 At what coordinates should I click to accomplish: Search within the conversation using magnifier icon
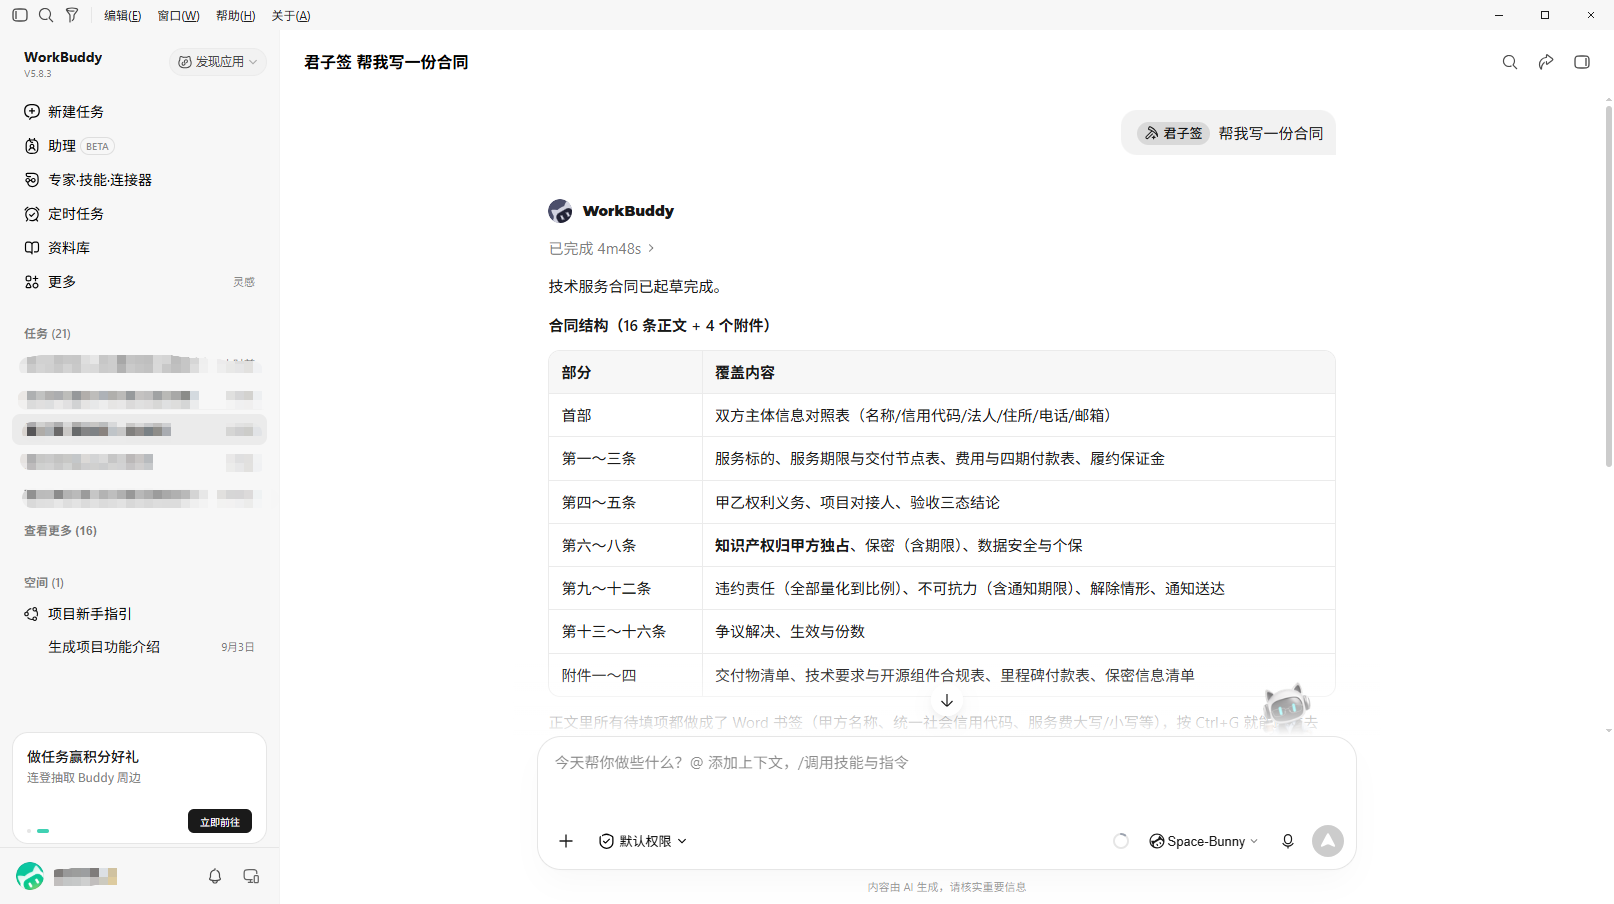1510,62
